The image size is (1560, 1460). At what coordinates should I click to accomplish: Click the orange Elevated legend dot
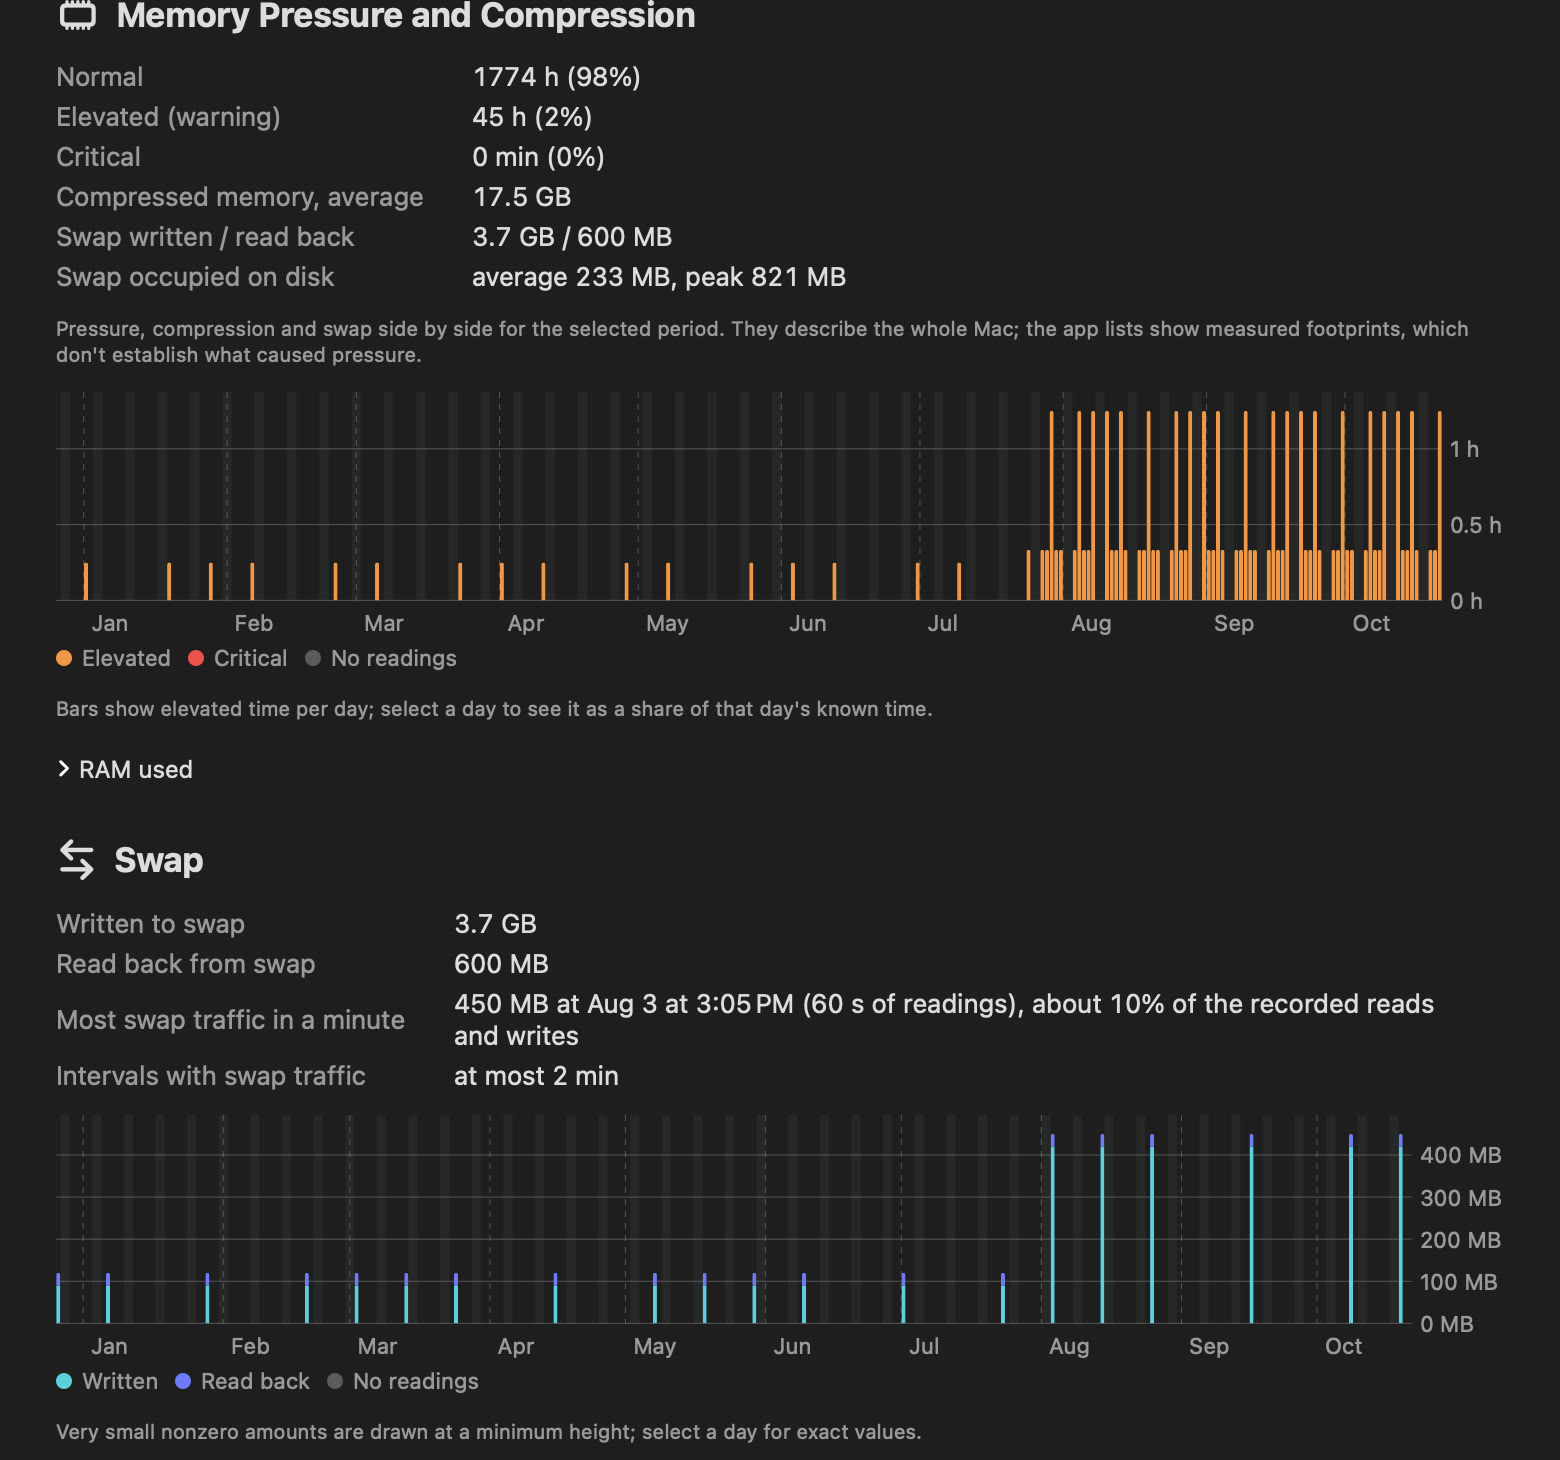[x=64, y=658]
